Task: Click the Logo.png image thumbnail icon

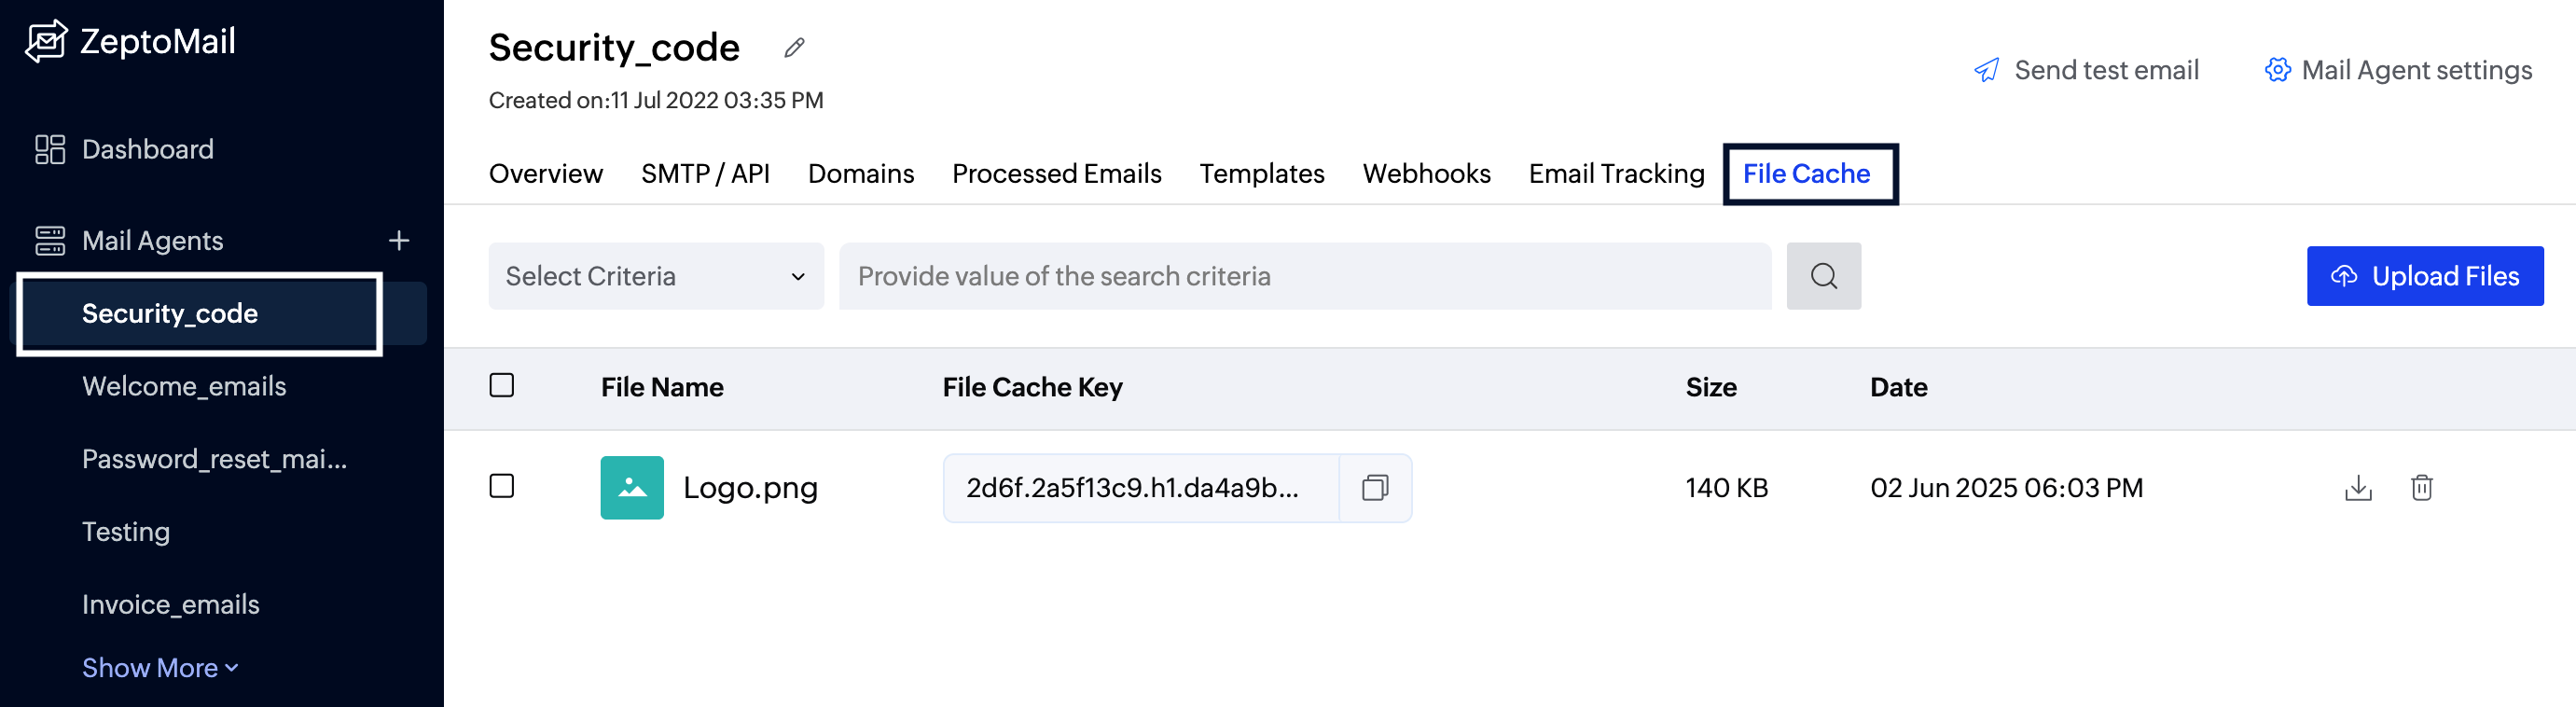Action: tap(632, 488)
